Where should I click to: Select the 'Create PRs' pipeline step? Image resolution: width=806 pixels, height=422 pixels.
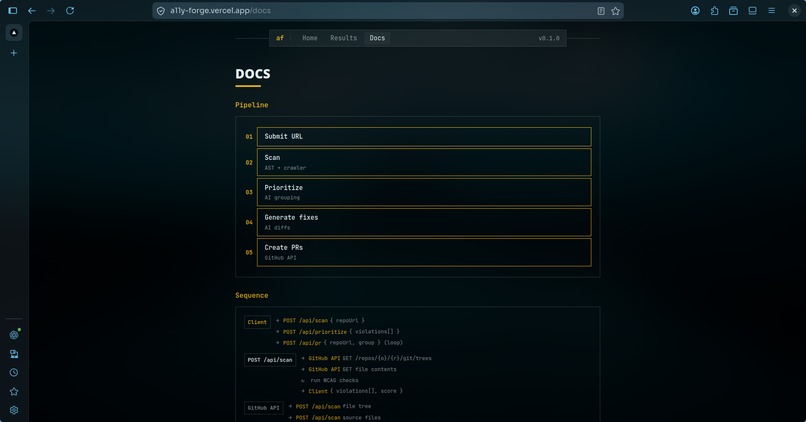pos(424,252)
